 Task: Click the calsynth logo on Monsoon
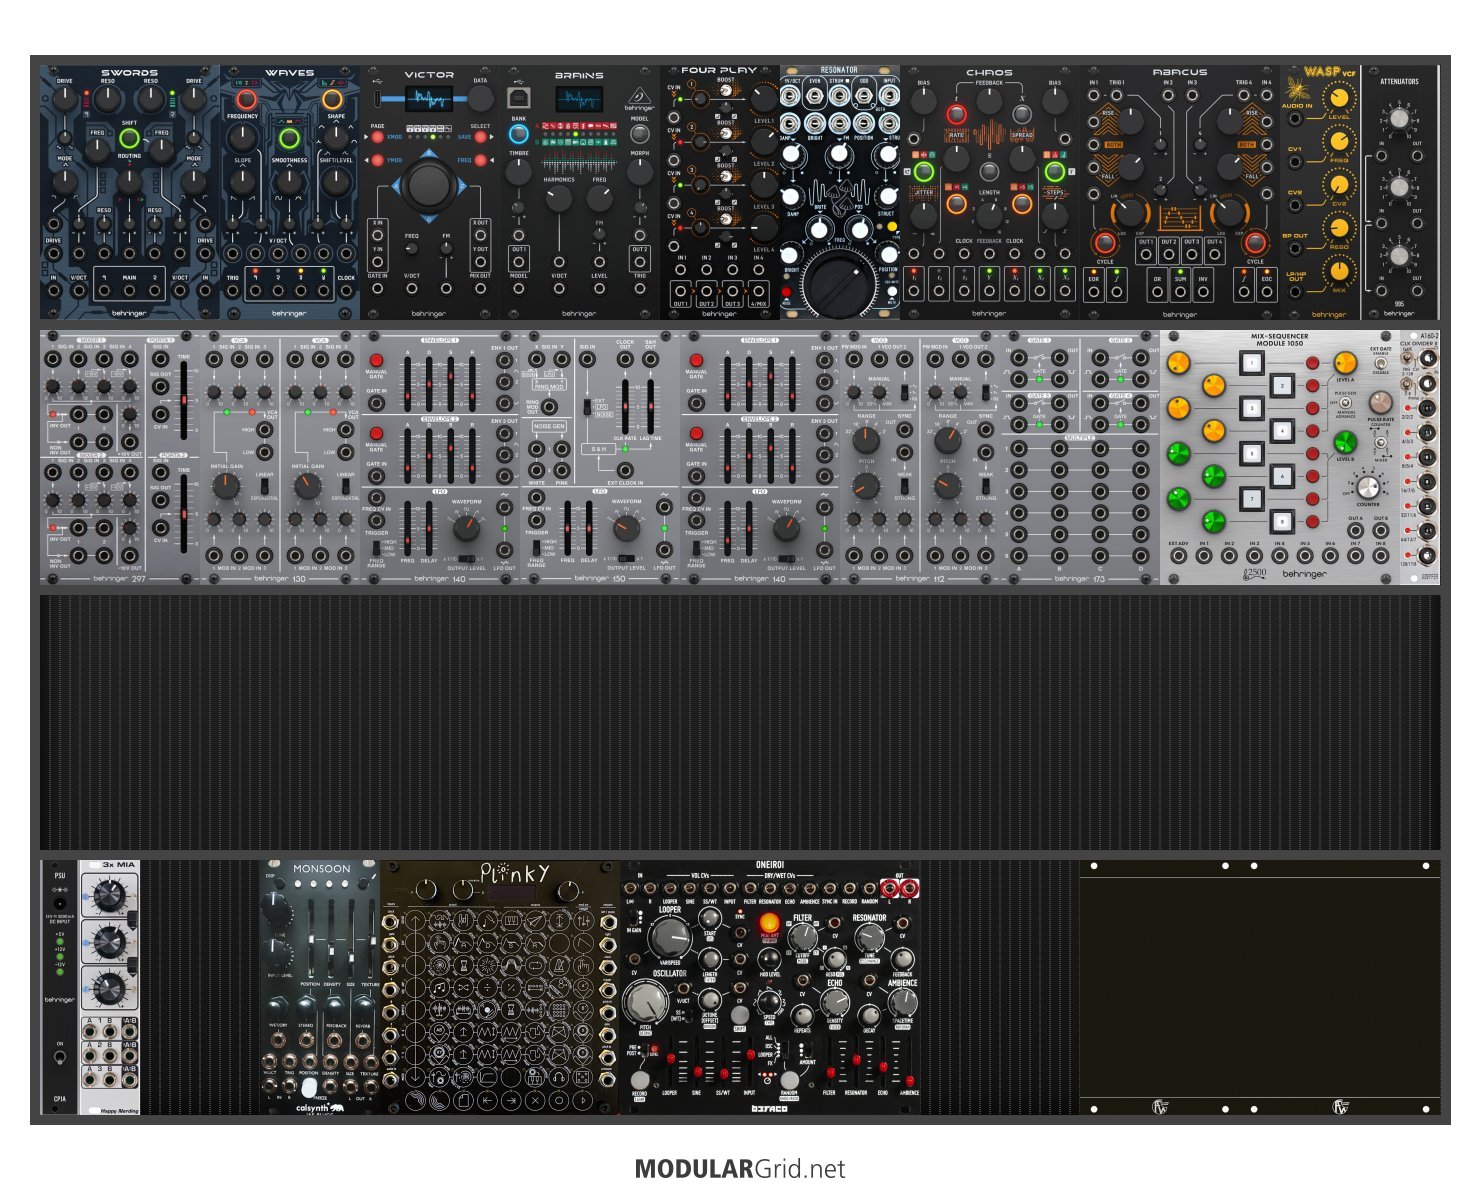320,1108
